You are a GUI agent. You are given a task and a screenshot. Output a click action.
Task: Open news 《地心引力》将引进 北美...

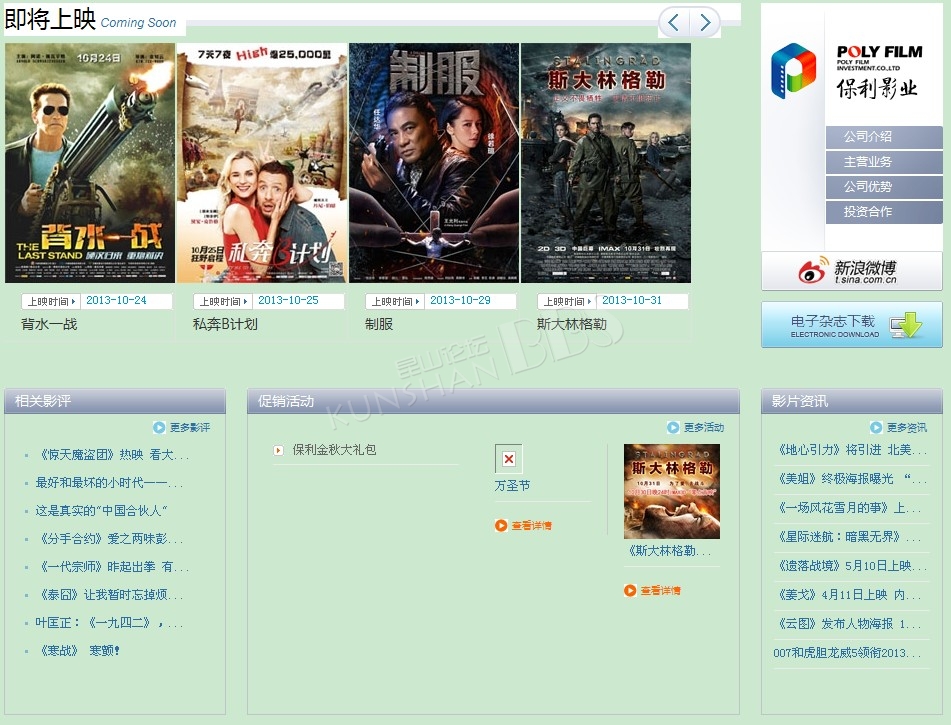850,450
